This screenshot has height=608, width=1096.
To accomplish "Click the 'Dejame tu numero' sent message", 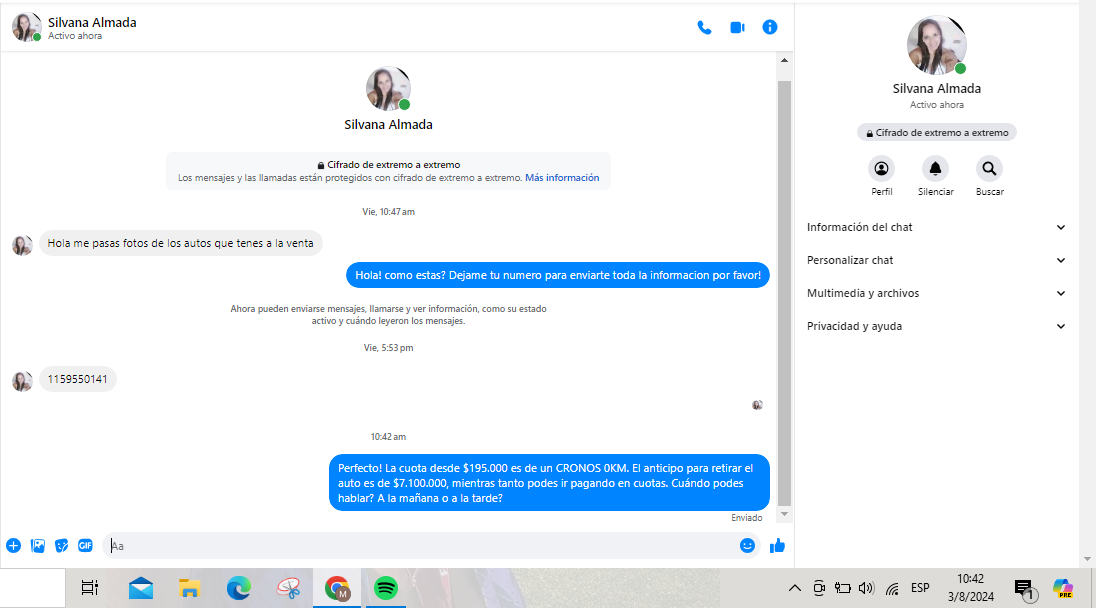I will point(558,275).
